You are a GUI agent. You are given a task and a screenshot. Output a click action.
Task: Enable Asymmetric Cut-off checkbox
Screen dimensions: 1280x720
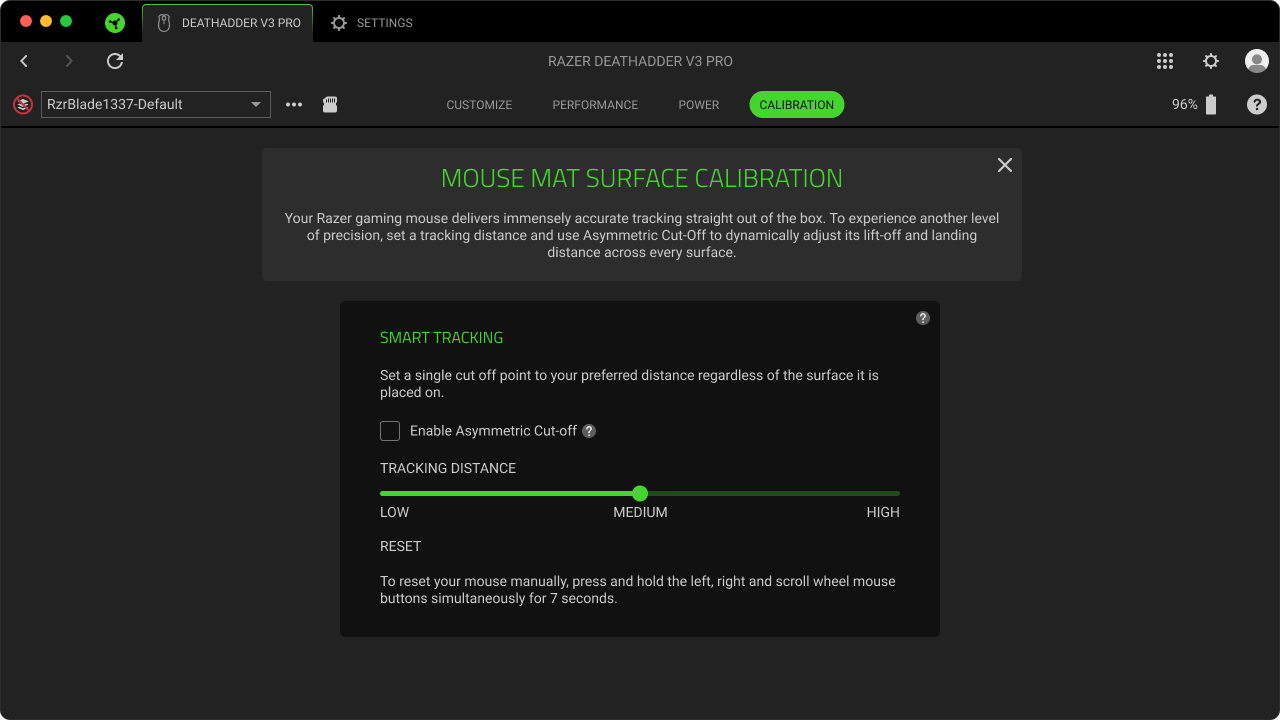(390, 431)
